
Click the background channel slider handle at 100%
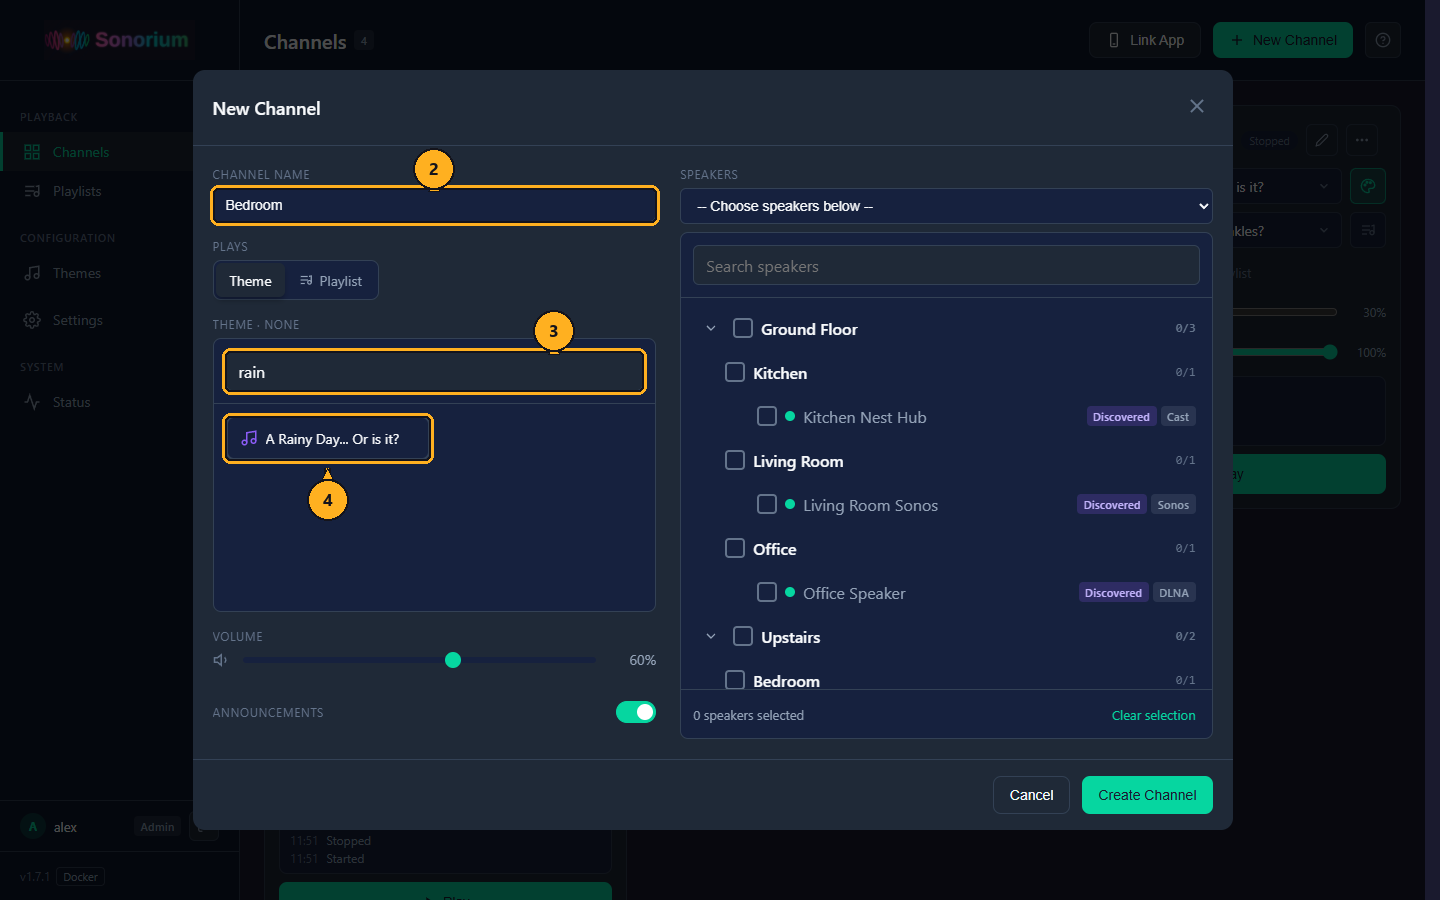click(x=1330, y=352)
